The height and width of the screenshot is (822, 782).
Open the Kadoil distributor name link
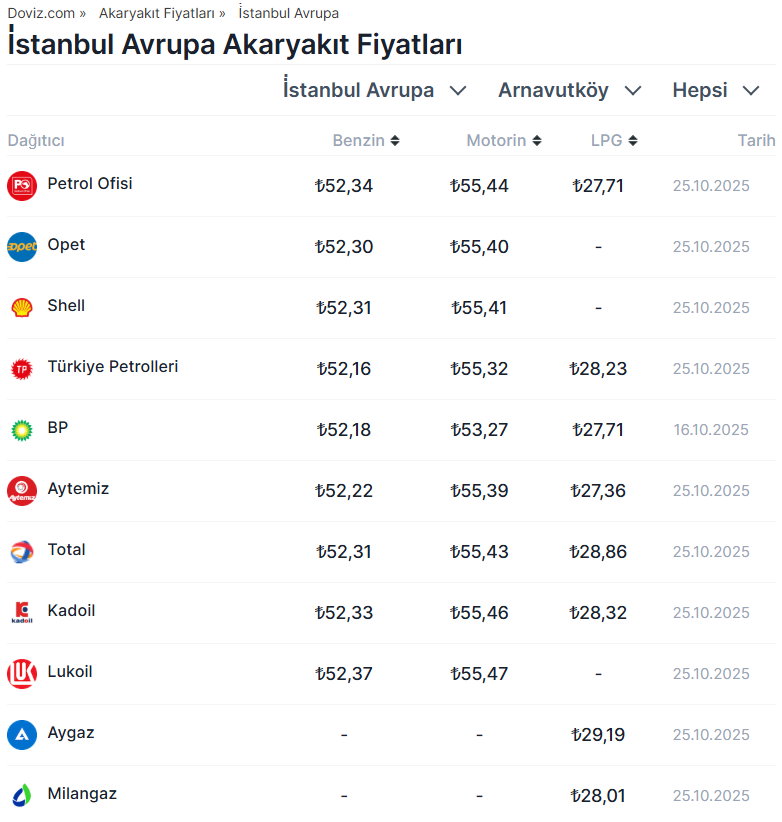point(71,611)
